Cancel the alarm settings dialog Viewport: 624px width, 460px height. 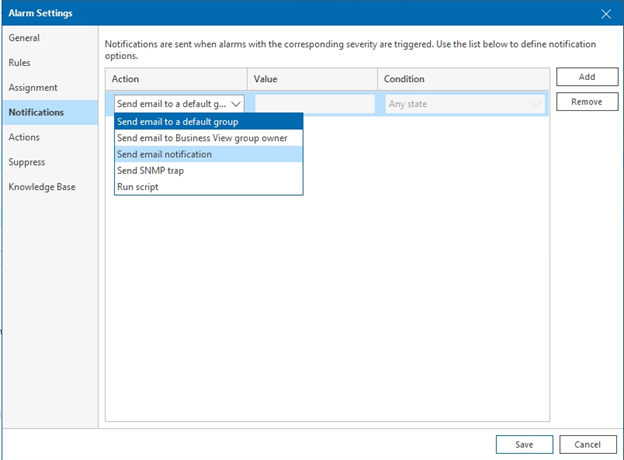point(587,444)
